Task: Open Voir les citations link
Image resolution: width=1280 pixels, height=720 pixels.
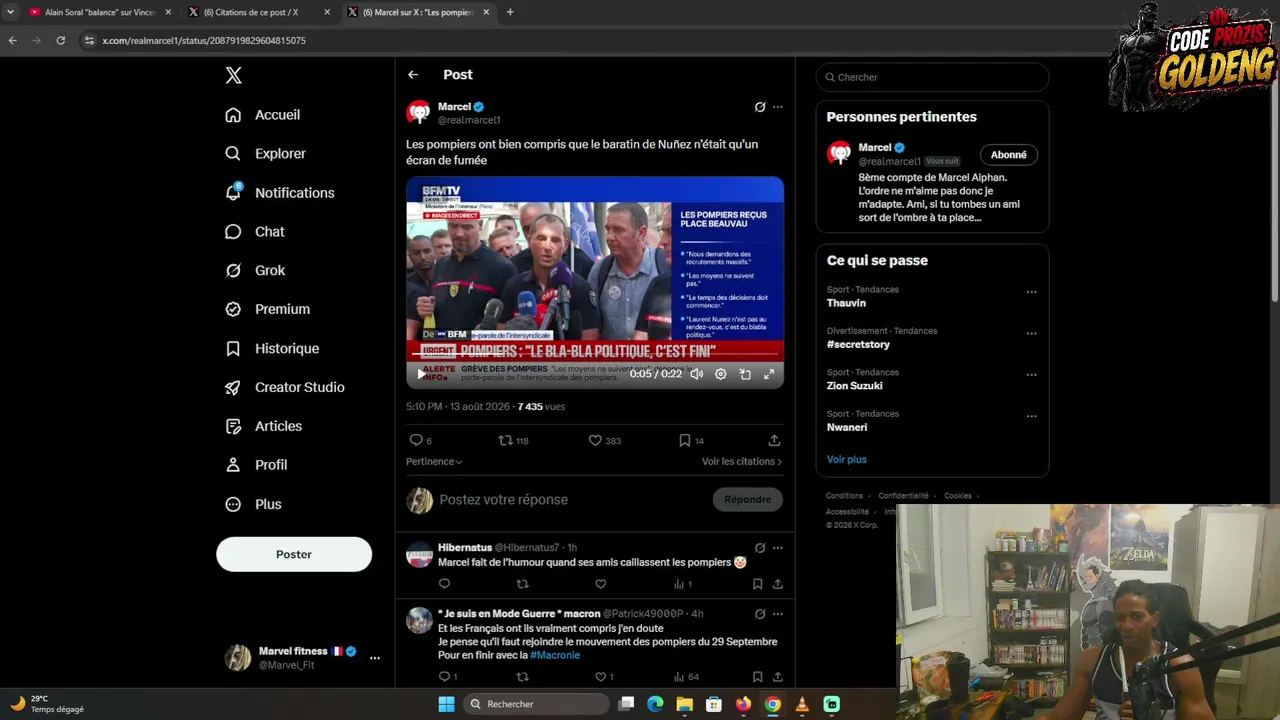Action: [742, 462]
